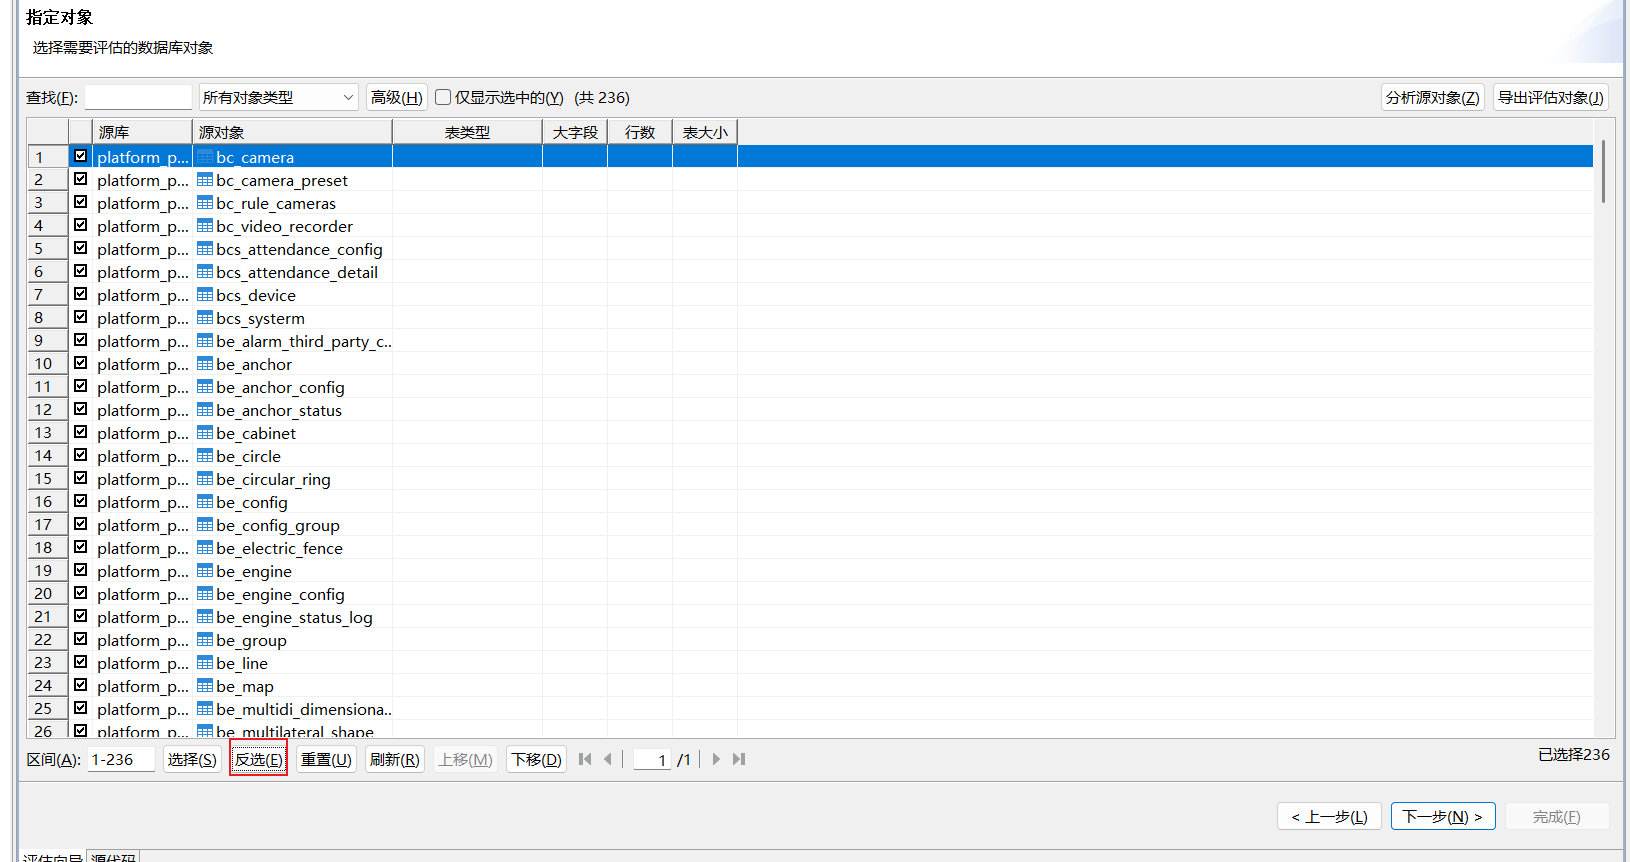
Task: Click the table icon beside be_group
Action: [x=205, y=639]
